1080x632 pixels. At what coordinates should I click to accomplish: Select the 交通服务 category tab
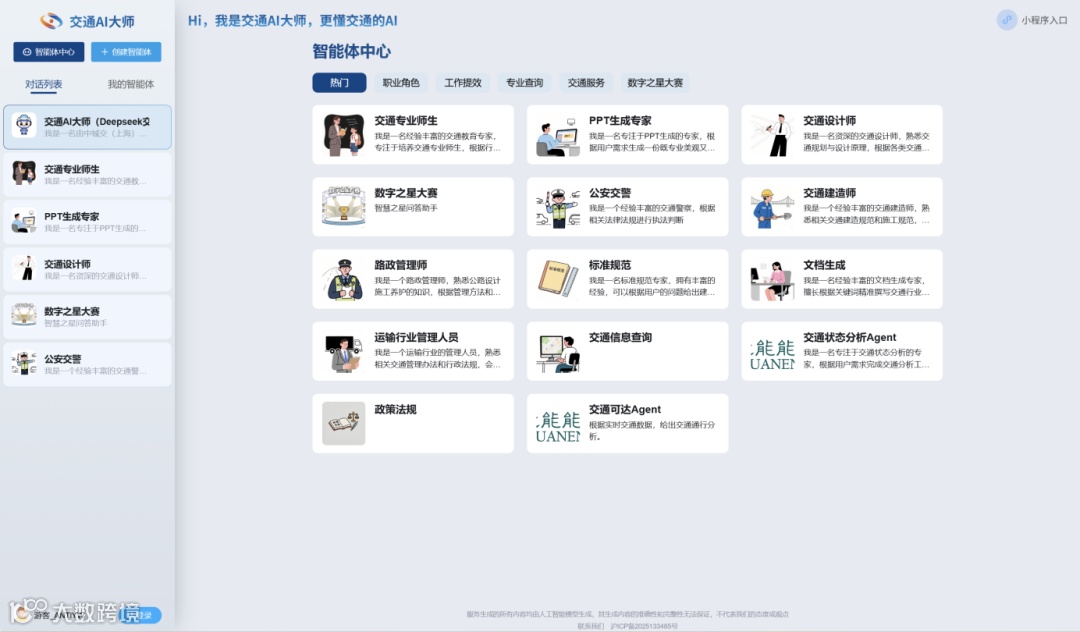point(586,83)
